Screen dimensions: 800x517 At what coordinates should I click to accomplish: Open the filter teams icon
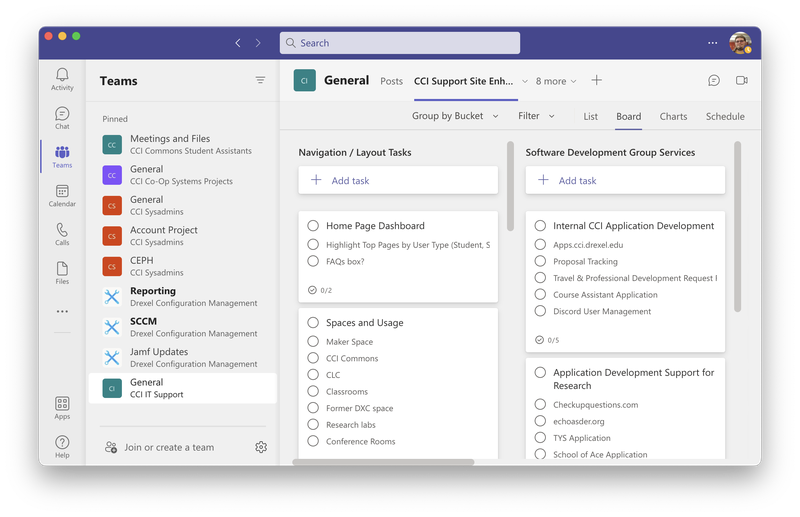(260, 80)
